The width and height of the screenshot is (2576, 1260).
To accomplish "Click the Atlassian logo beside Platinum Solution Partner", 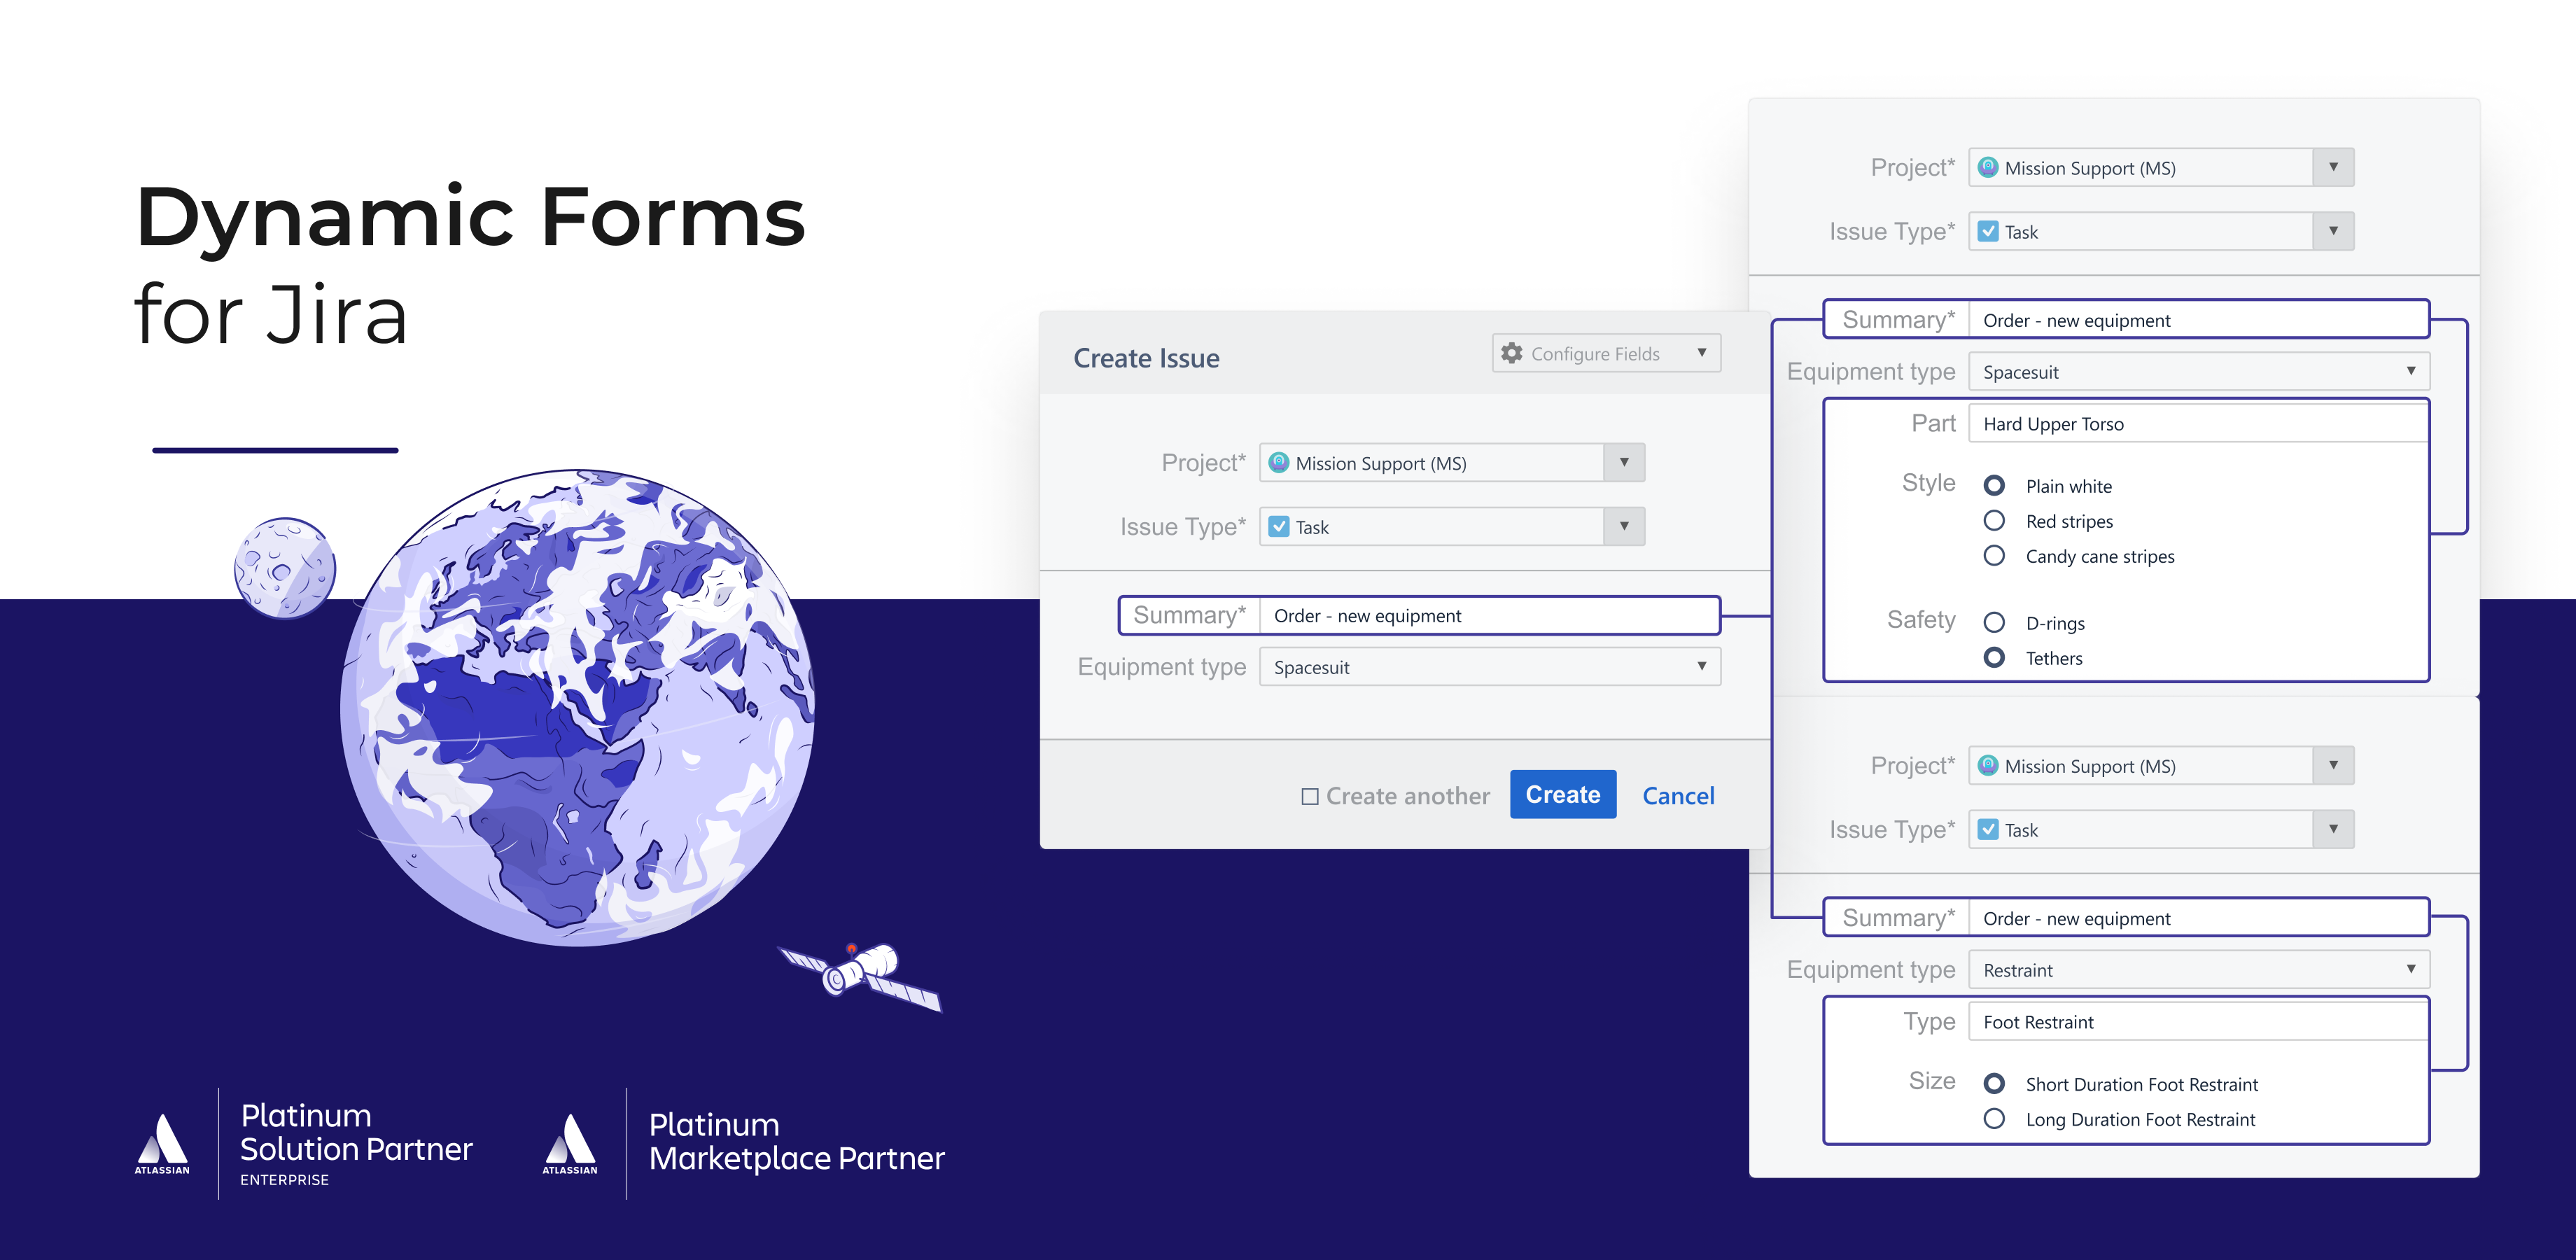I will click(162, 1143).
